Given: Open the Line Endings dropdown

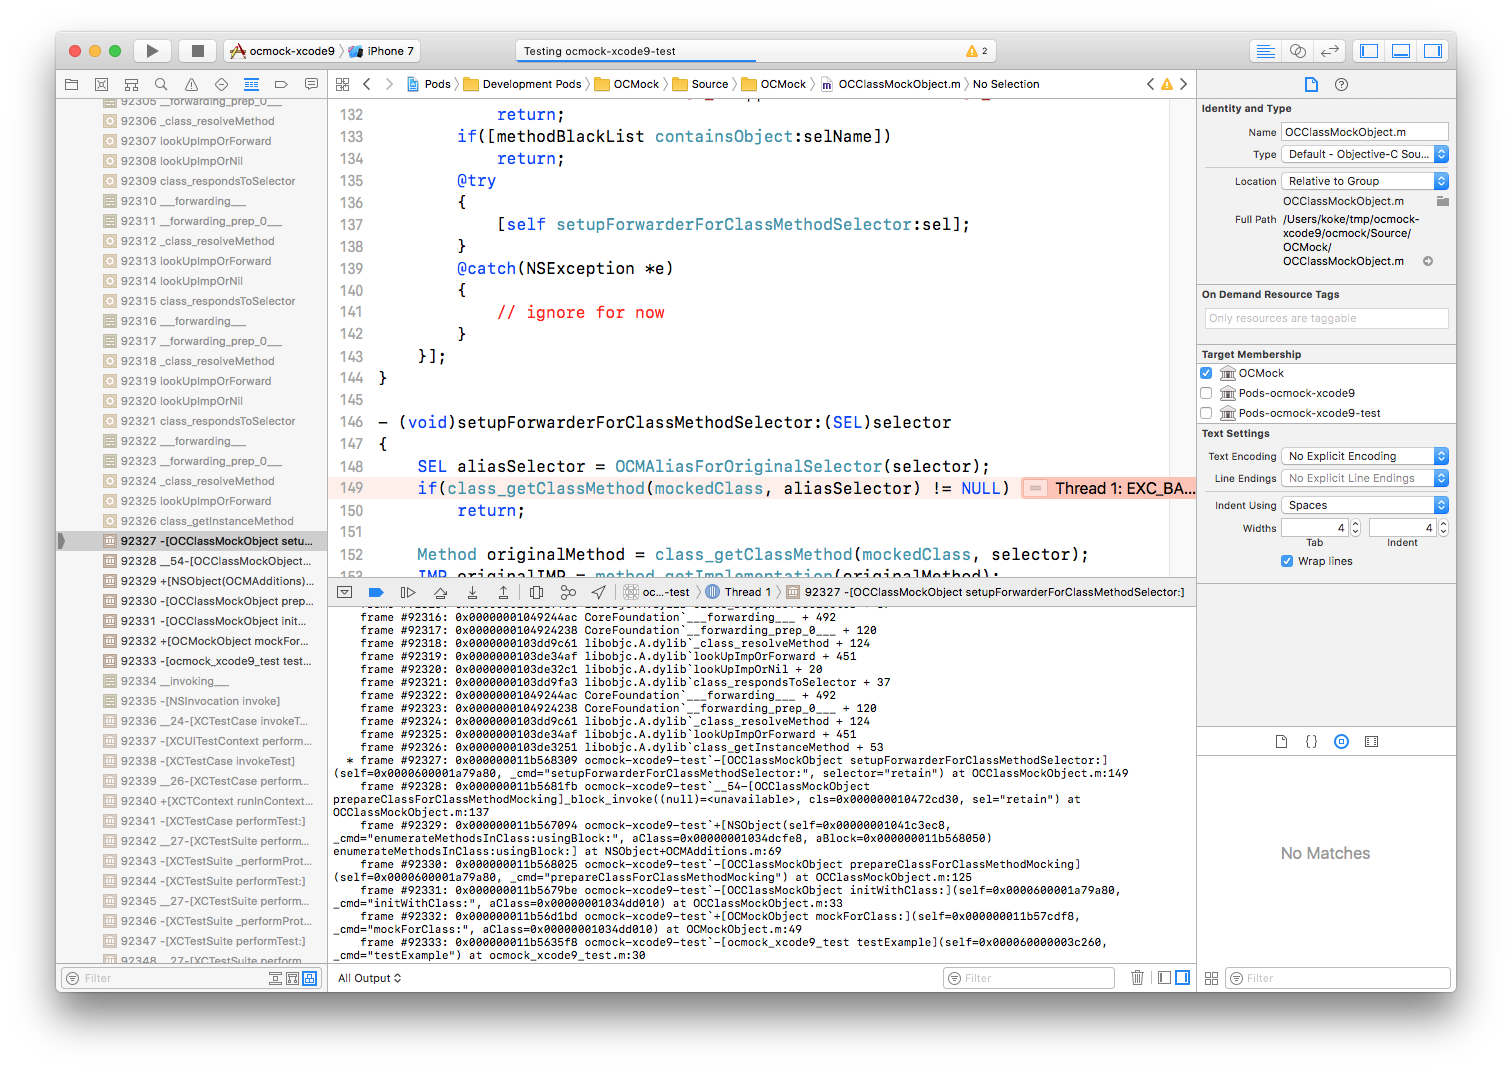Looking at the screenshot, I should point(1365,479).
